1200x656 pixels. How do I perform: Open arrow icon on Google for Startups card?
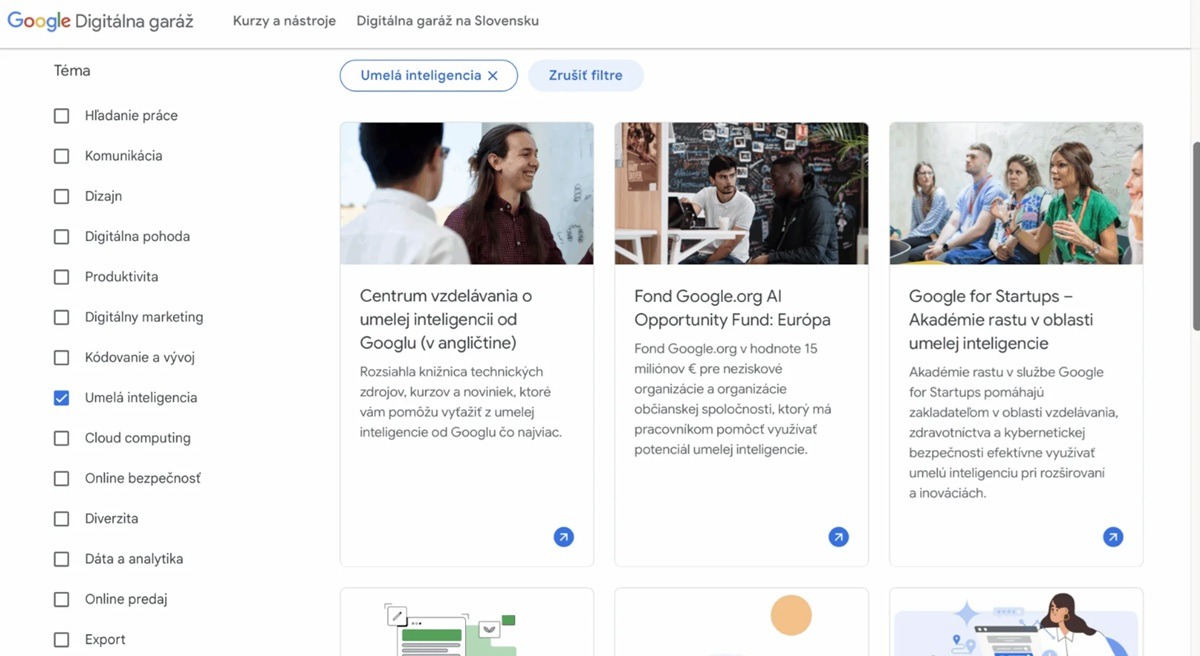pos(1113,537)
